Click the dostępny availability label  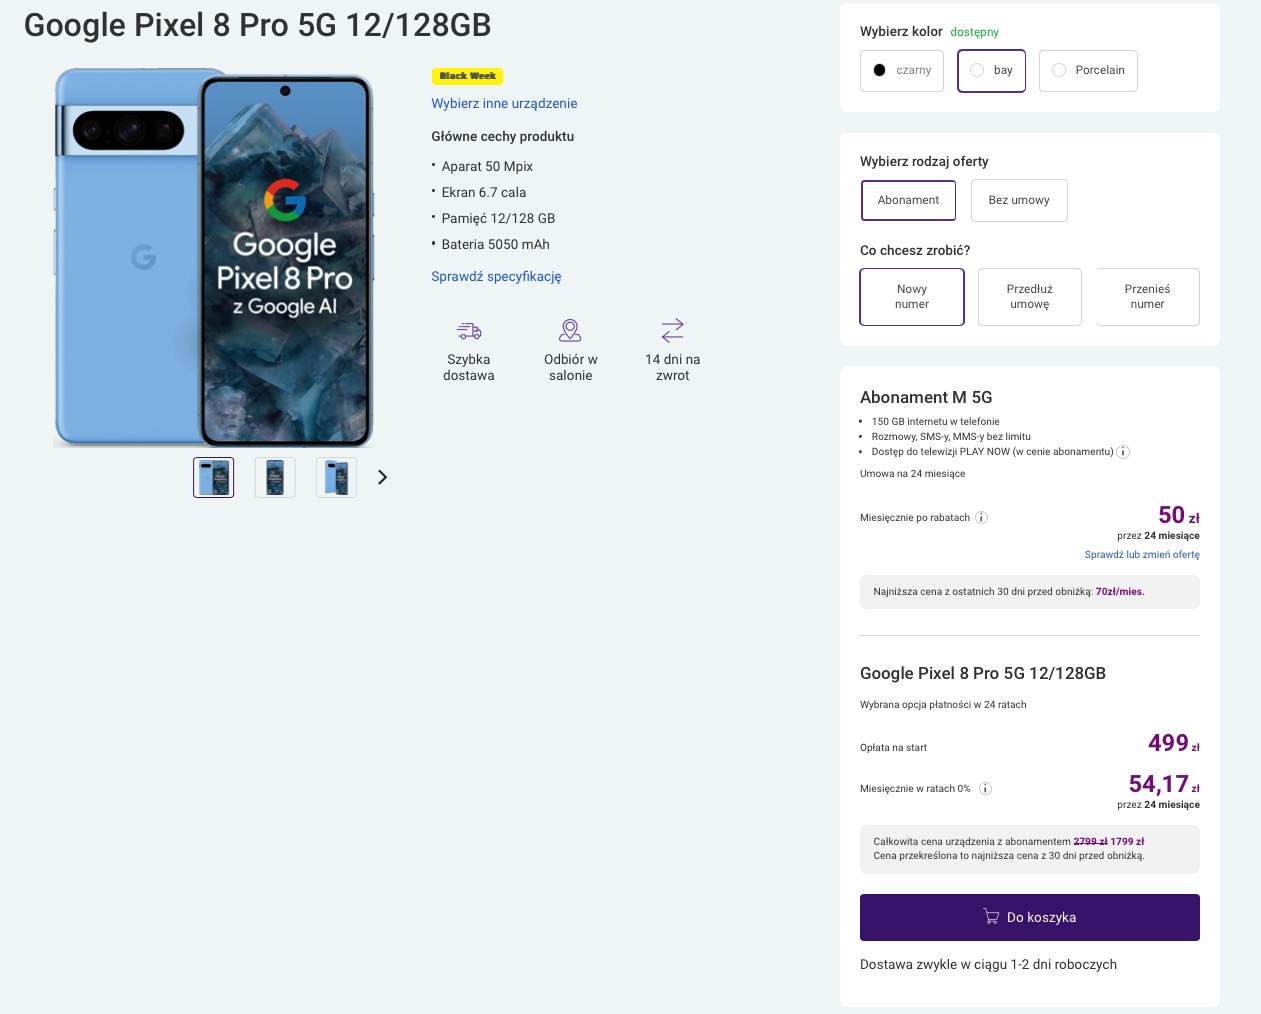974,33
